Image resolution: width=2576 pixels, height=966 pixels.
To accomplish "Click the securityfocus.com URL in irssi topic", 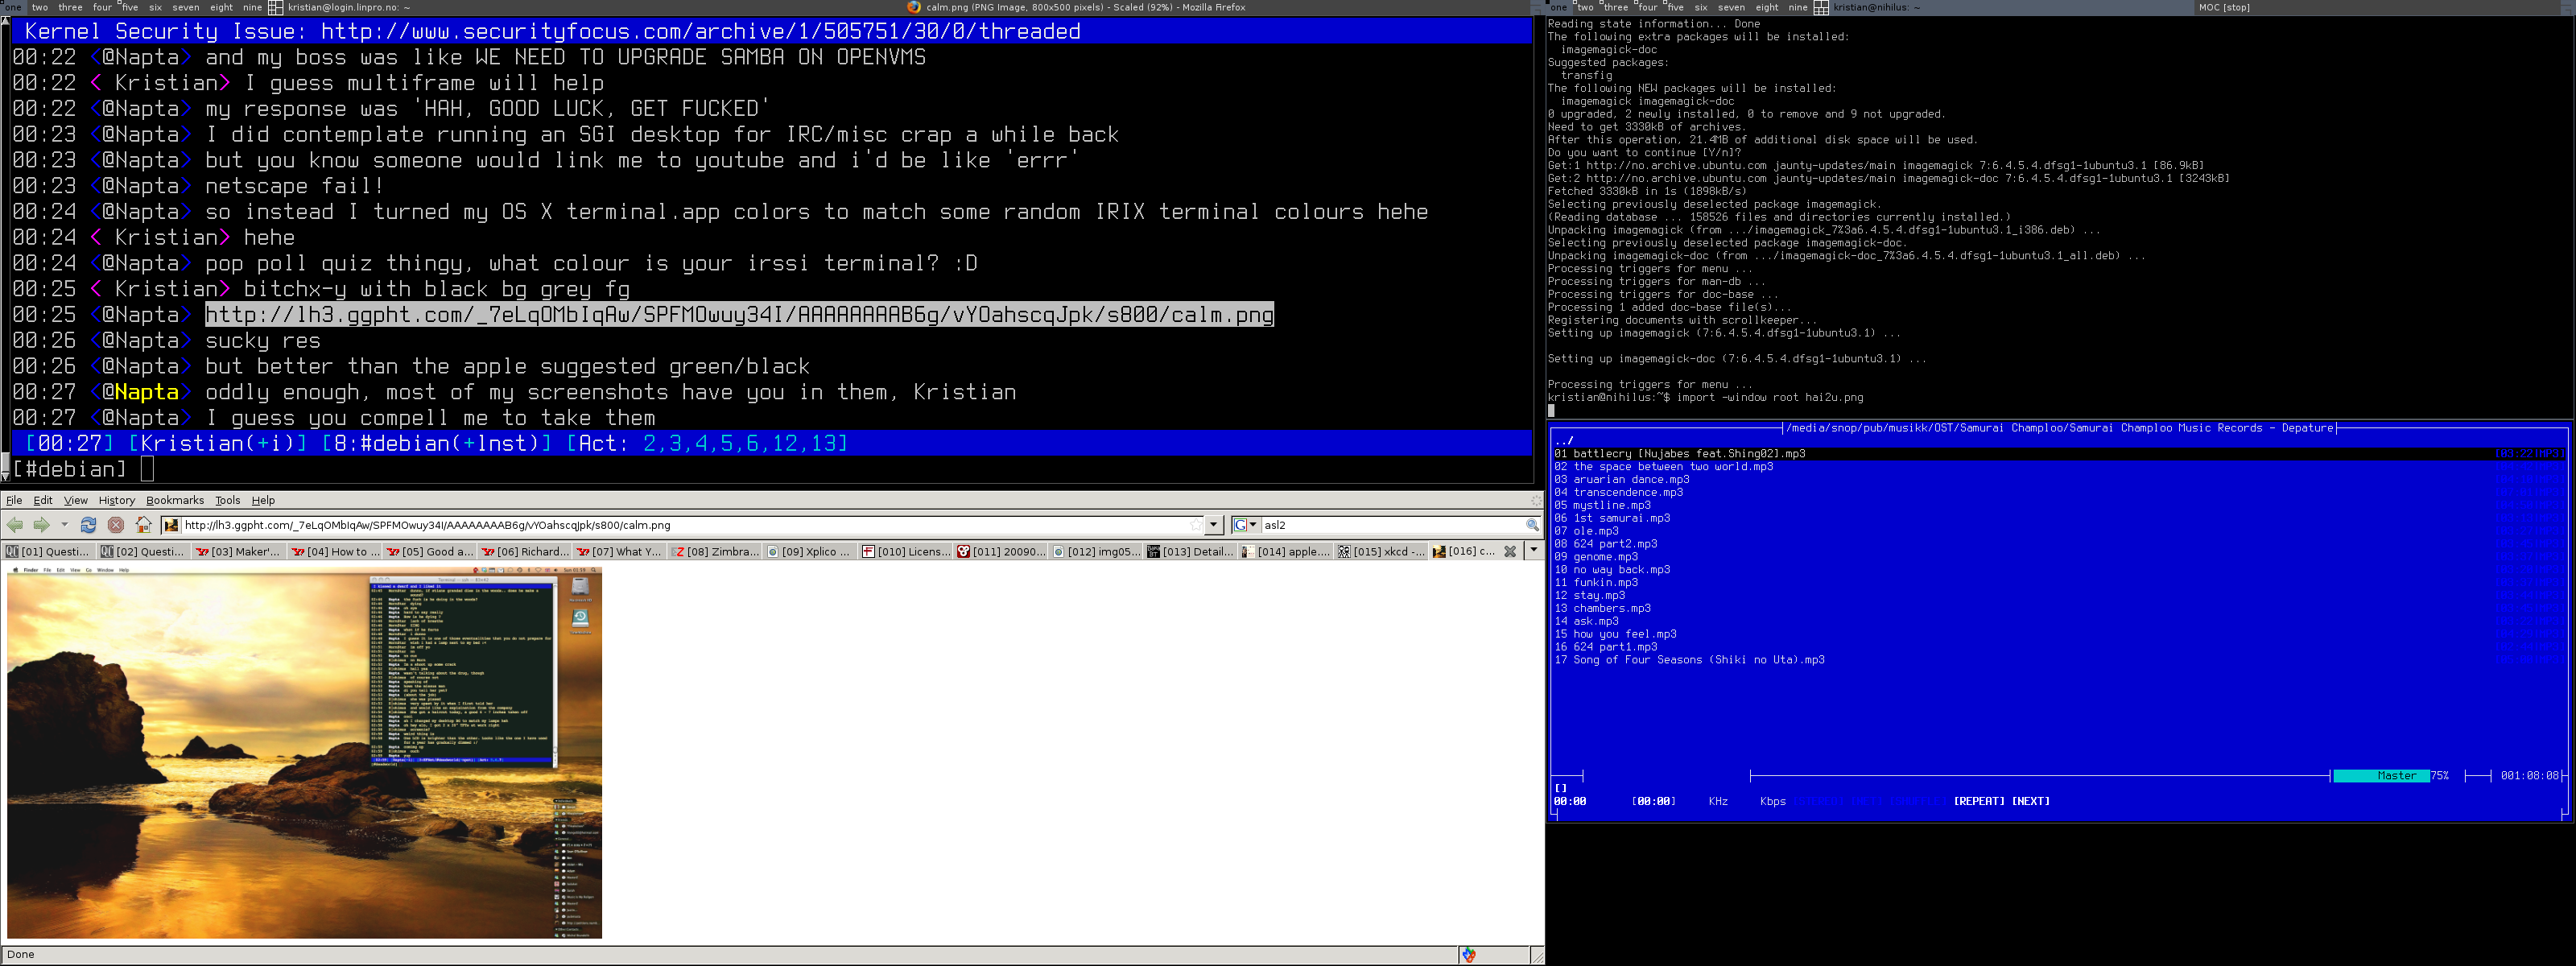I will click(x=700, y=31).
